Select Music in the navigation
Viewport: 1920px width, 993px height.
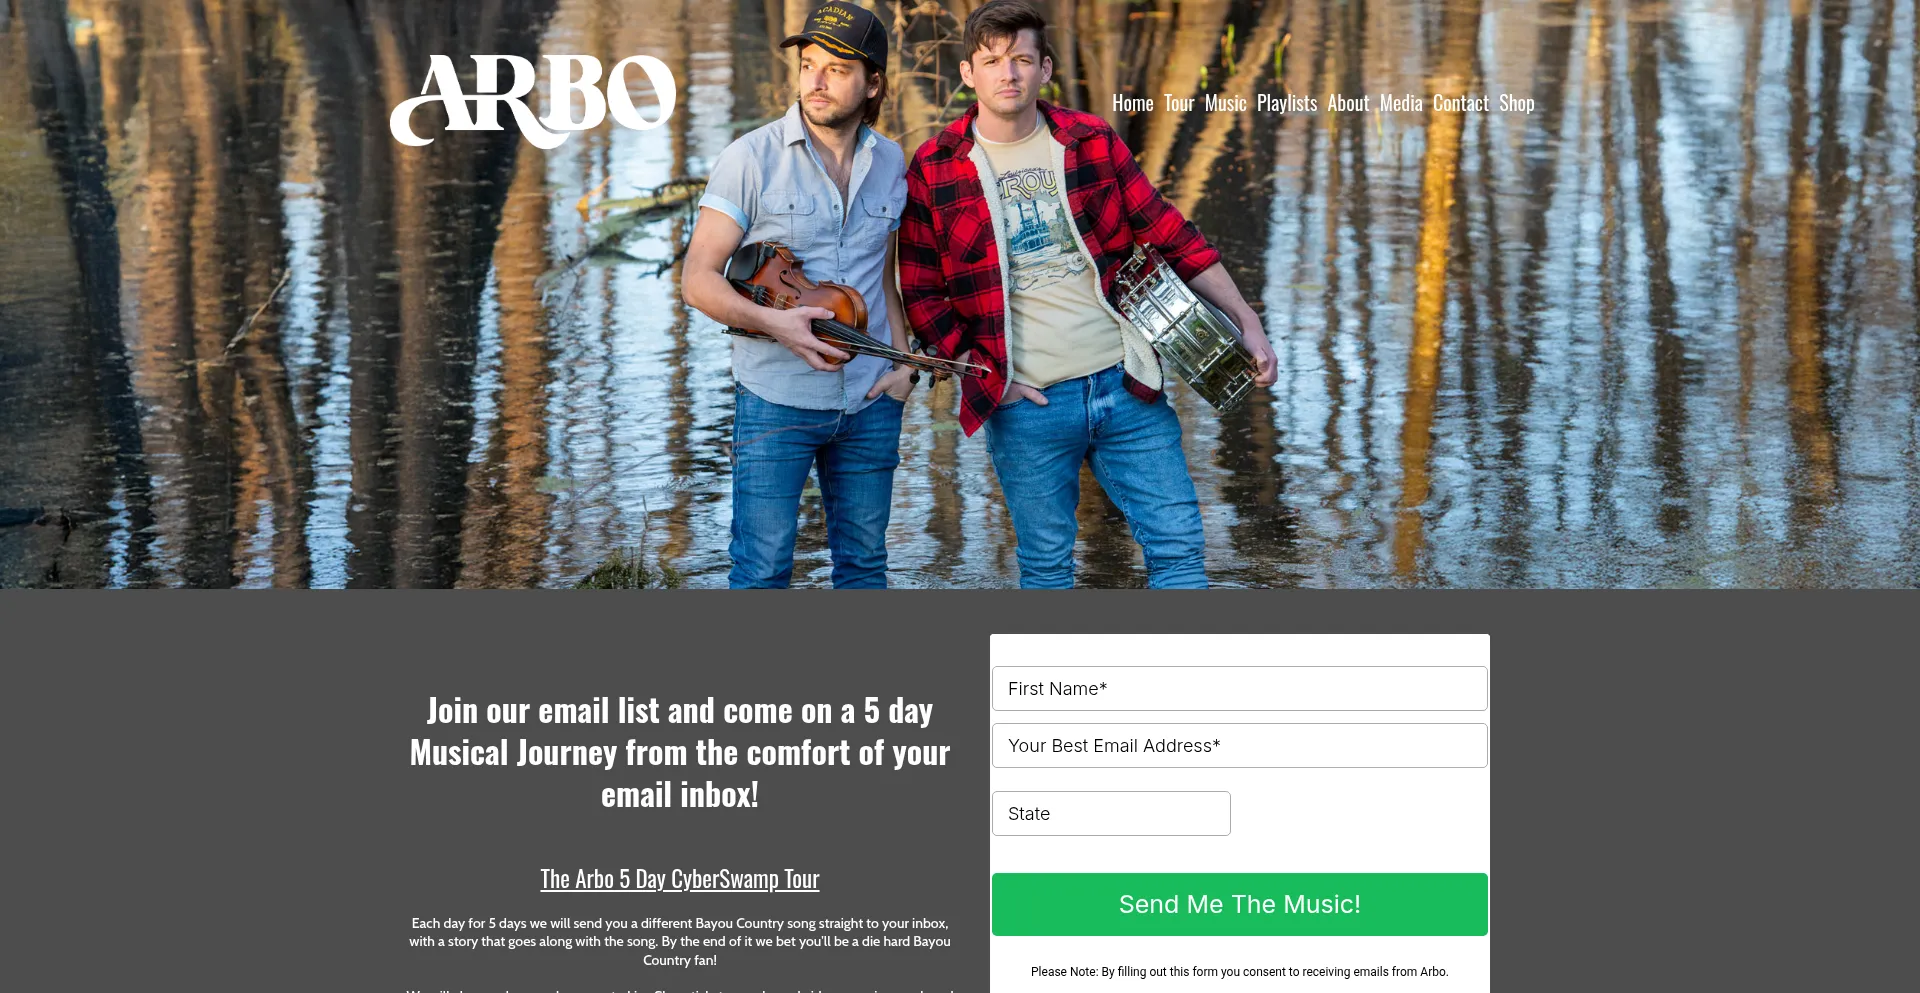1225,103
